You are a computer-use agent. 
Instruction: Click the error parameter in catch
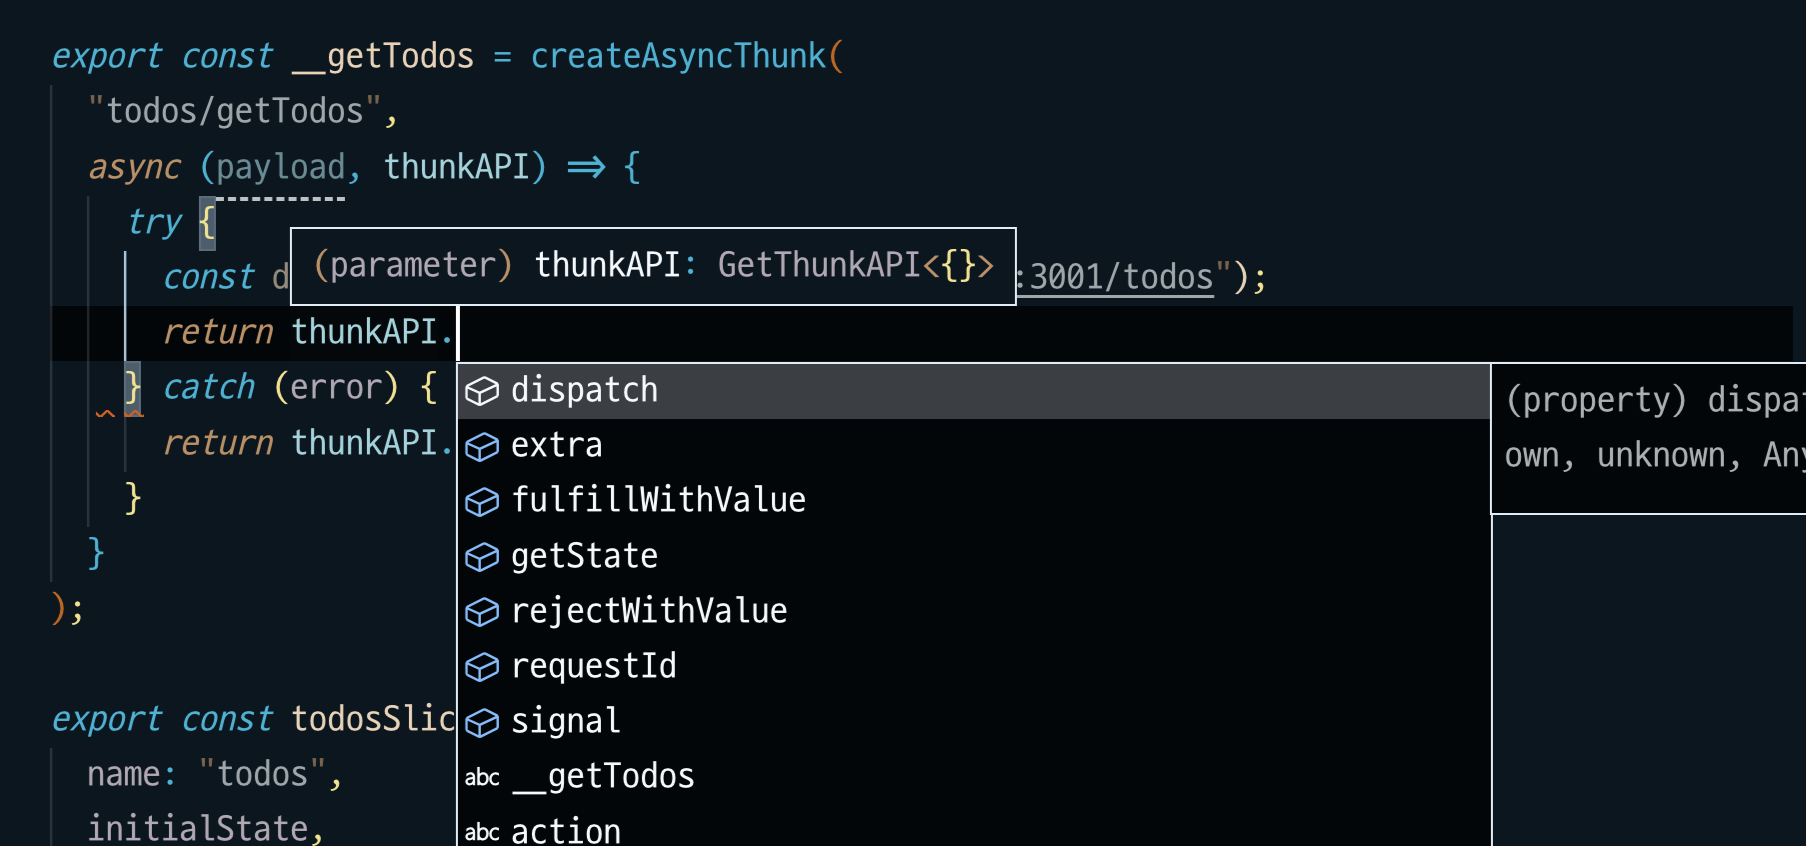pos(336,388)
